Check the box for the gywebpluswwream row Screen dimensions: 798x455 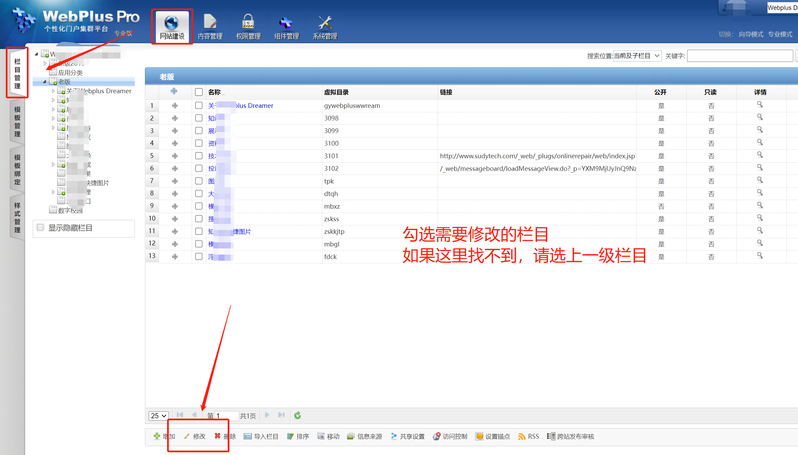coord(199,105)
